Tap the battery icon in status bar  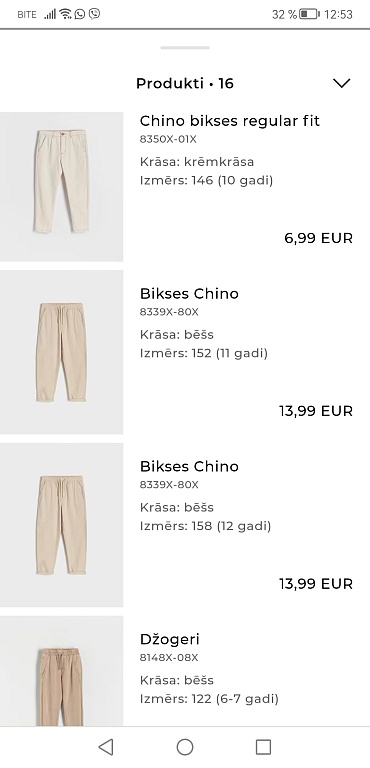coord(309,14)
